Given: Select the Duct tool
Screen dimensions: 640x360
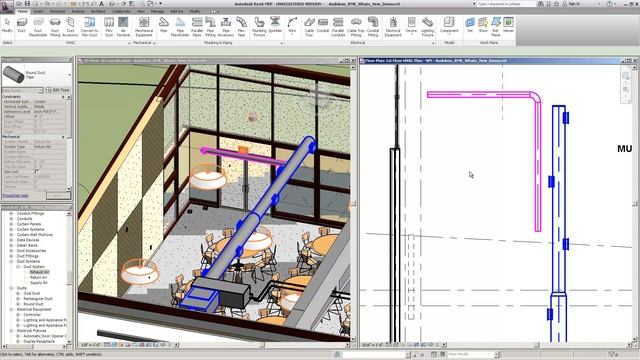Looking at the screenshot, I should 21,25.
